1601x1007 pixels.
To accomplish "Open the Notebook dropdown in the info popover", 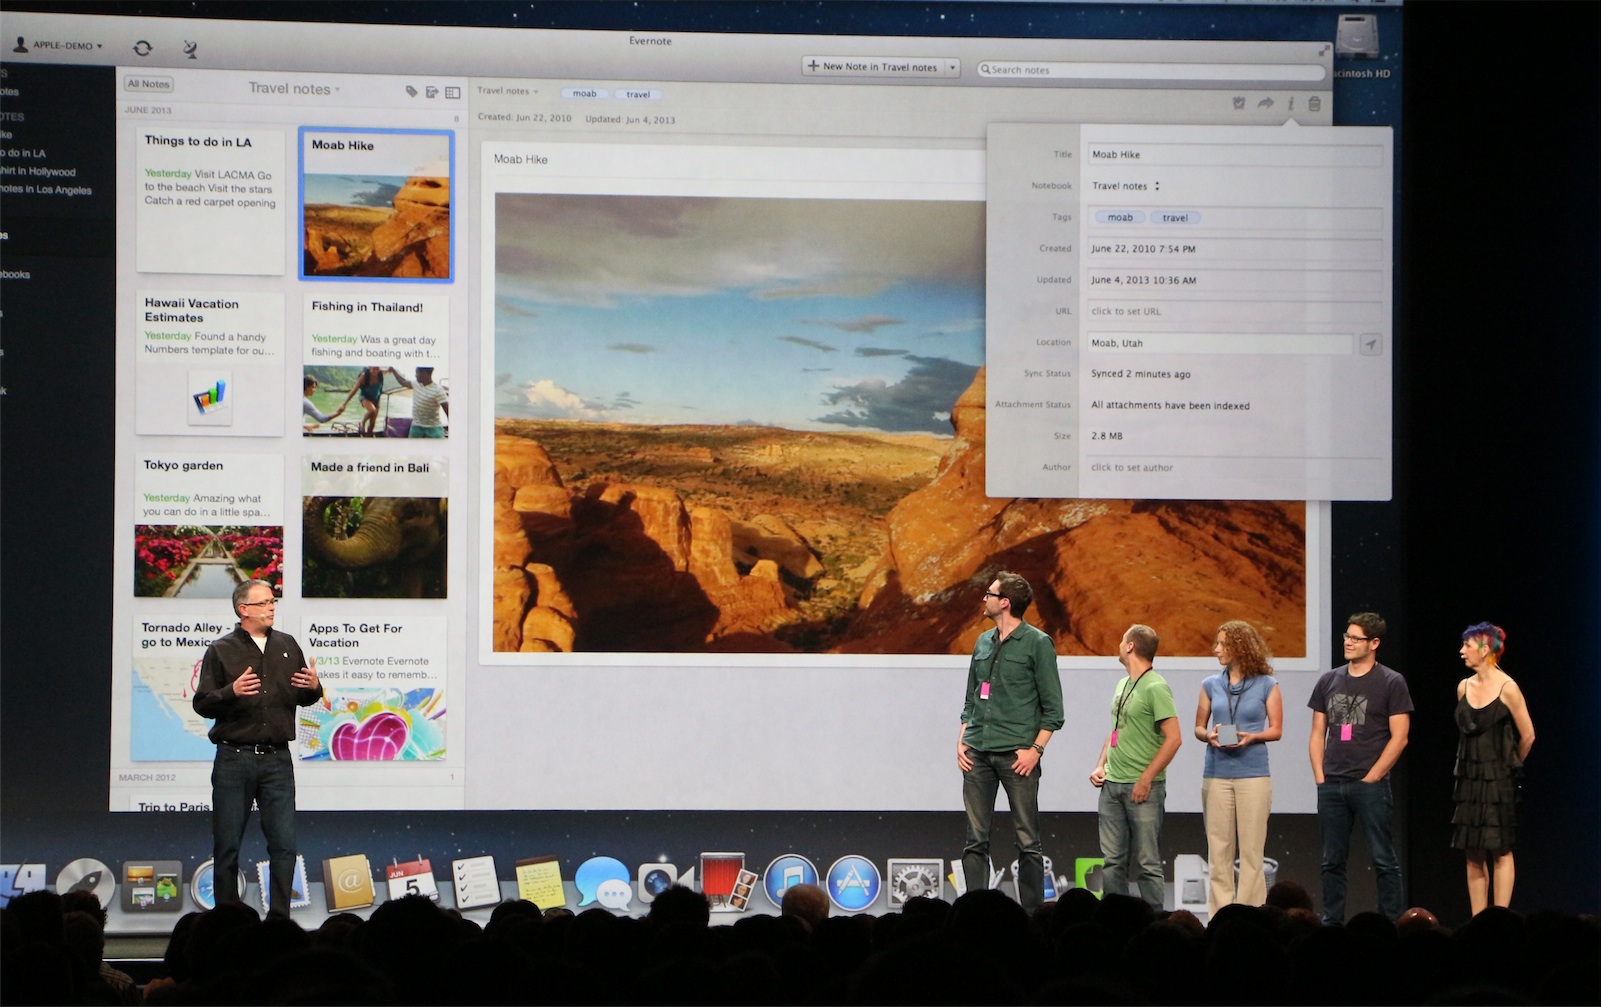I will click(1126, 186).
